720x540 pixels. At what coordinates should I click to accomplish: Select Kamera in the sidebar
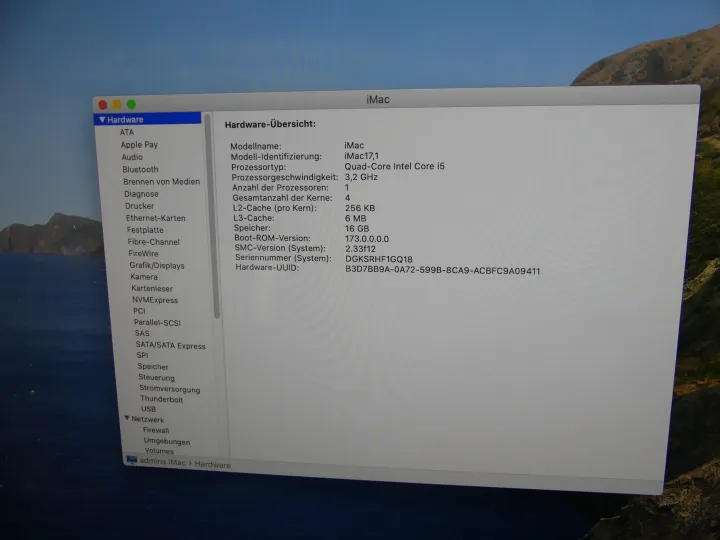point(144,277)
